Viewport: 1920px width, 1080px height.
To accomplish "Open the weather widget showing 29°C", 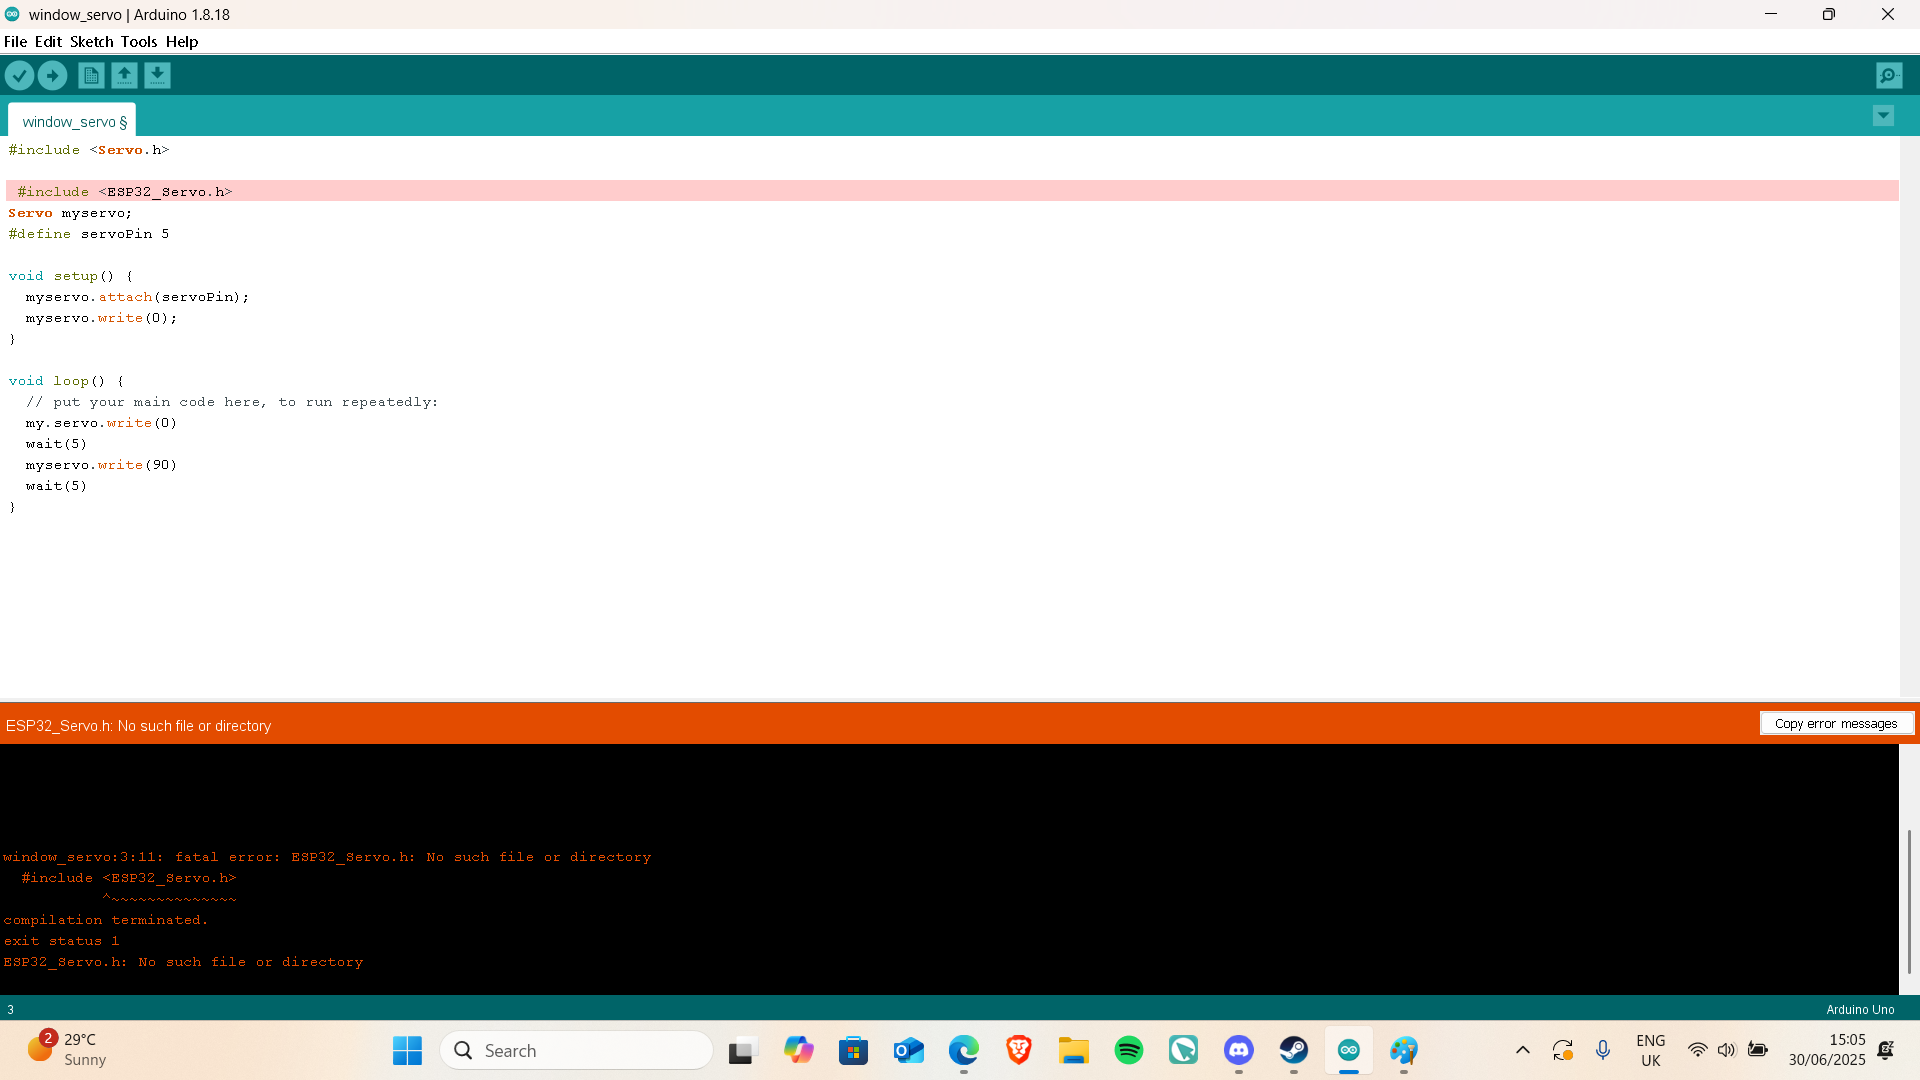I will (x=68, y=1050).
